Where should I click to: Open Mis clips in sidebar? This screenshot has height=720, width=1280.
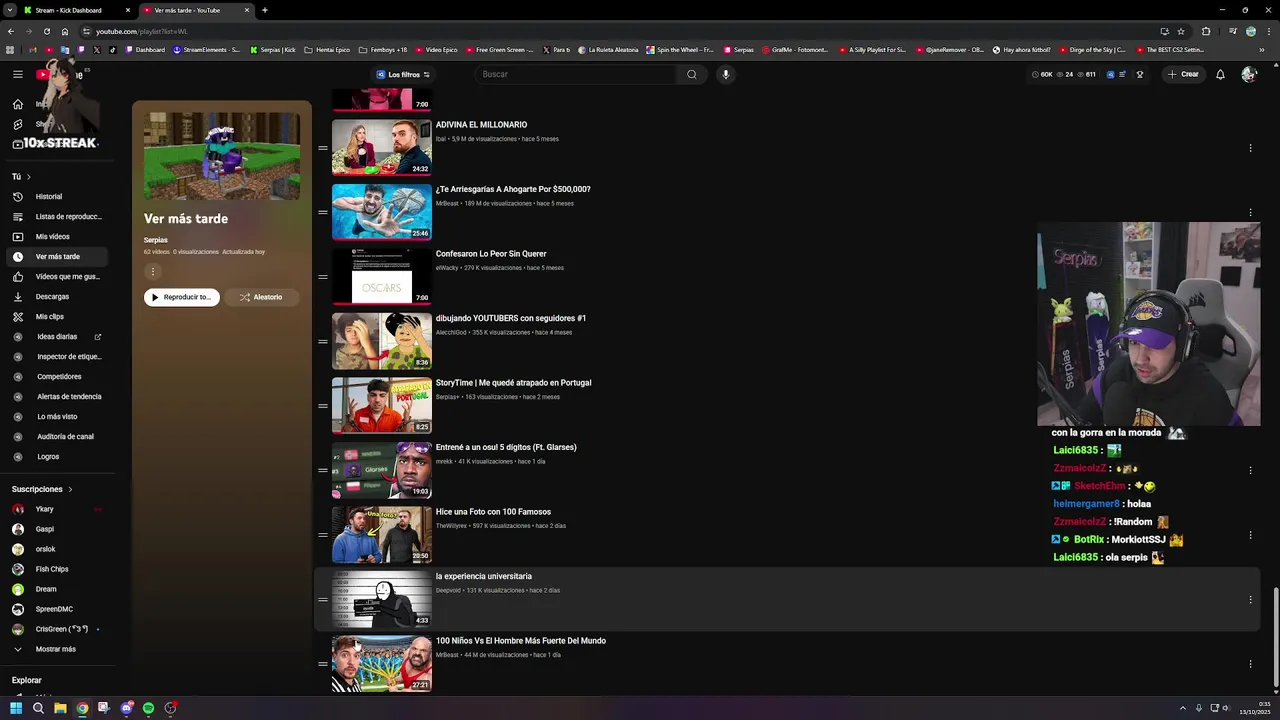(x=58, y=317)
